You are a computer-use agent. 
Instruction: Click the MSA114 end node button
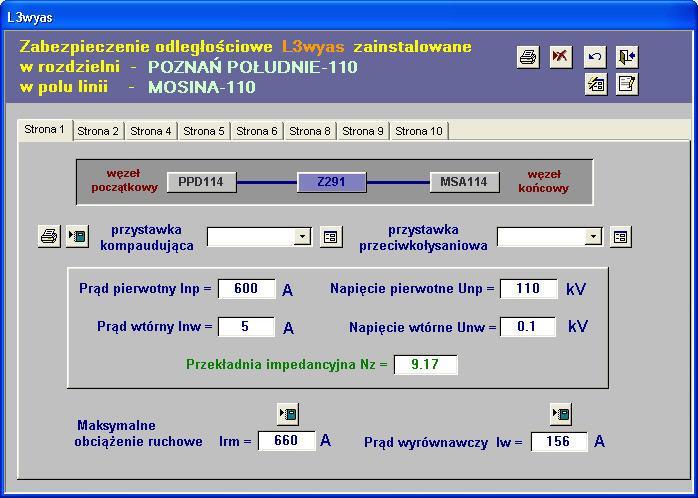coord(464,182)
